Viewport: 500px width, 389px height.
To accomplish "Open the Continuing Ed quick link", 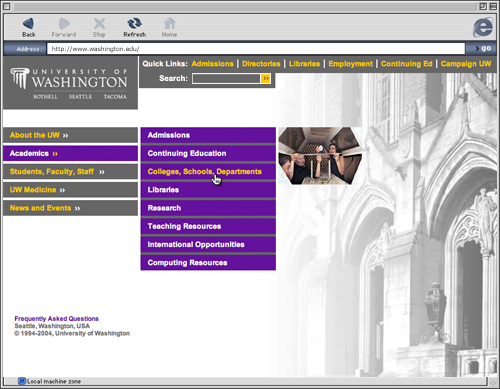I will [407, 64].
